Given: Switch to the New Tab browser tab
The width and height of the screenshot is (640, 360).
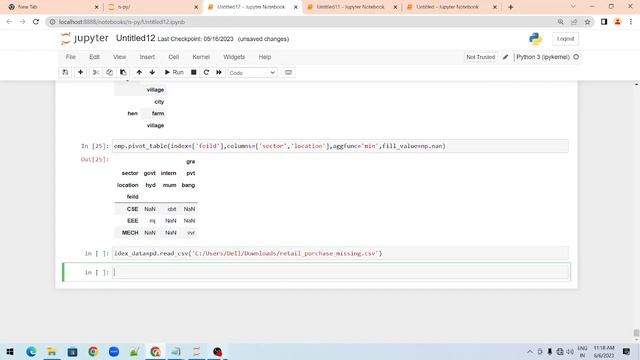Looking at the screenshot, I should 51,7.
